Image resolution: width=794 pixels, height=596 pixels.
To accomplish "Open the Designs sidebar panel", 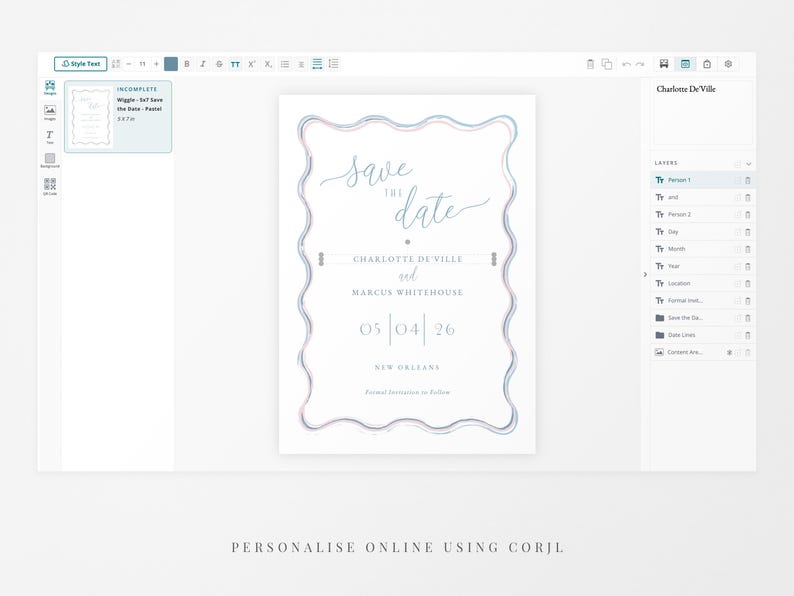I will [50, 87].
